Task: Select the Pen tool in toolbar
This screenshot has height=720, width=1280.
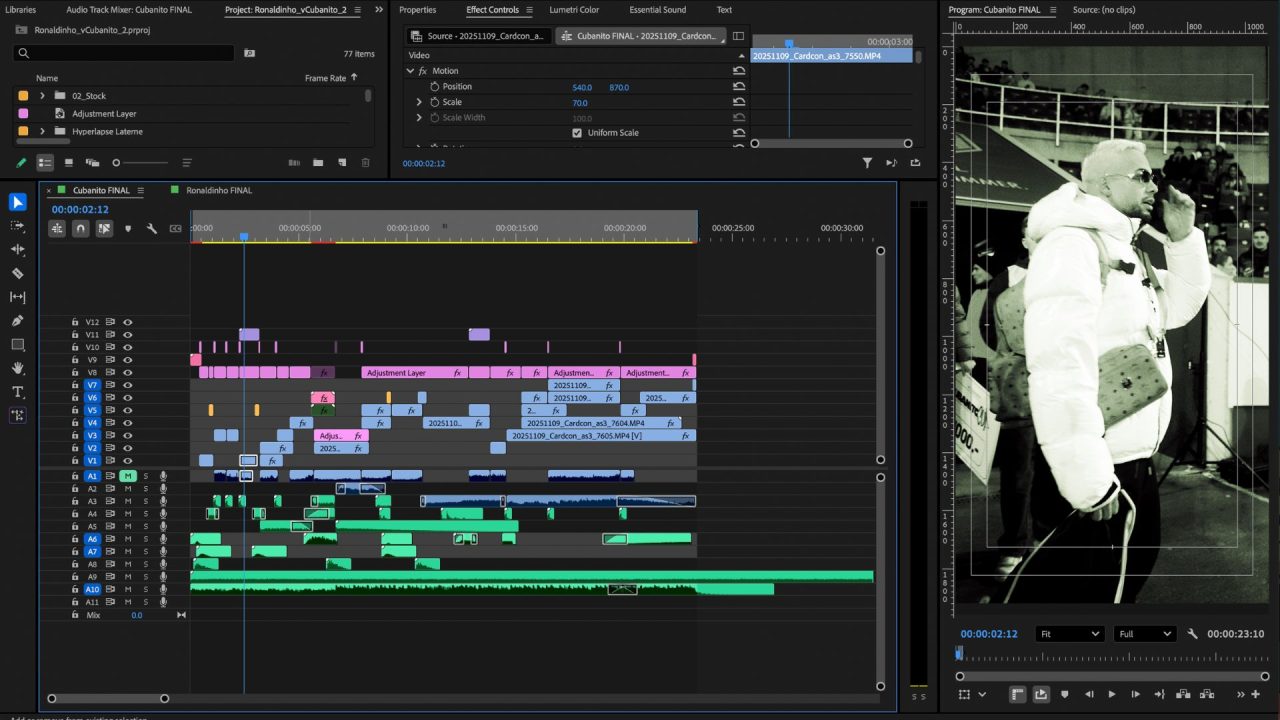Action: [x=17, y=321]
